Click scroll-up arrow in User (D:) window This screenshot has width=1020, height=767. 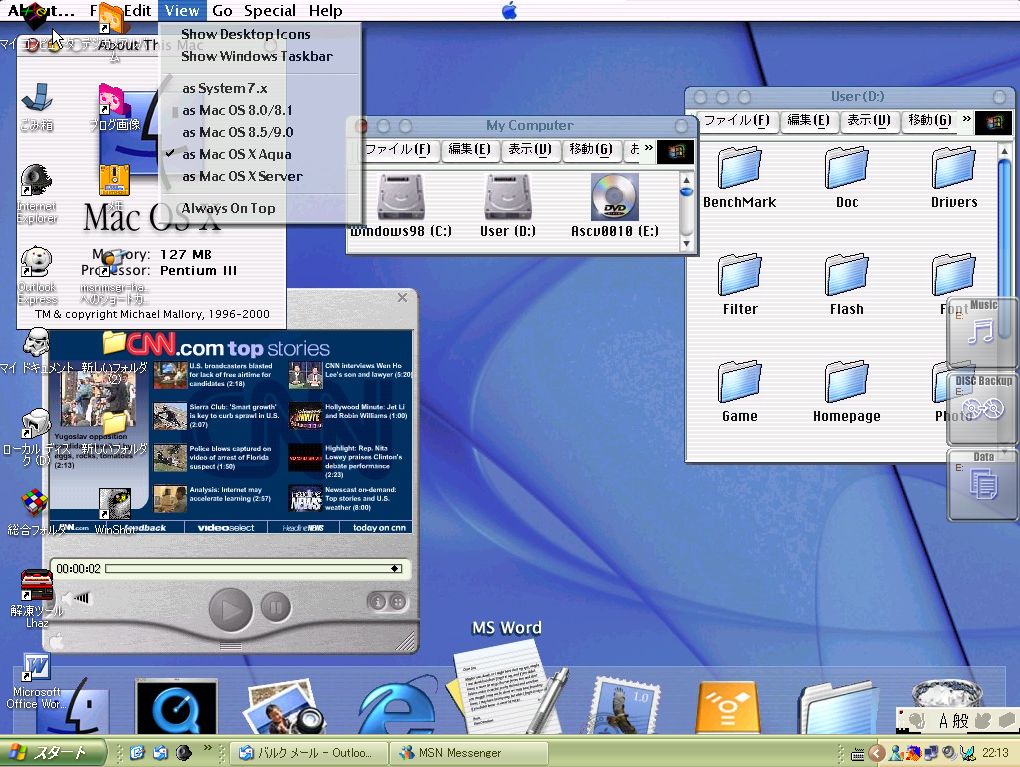[x=1004, y=151]
